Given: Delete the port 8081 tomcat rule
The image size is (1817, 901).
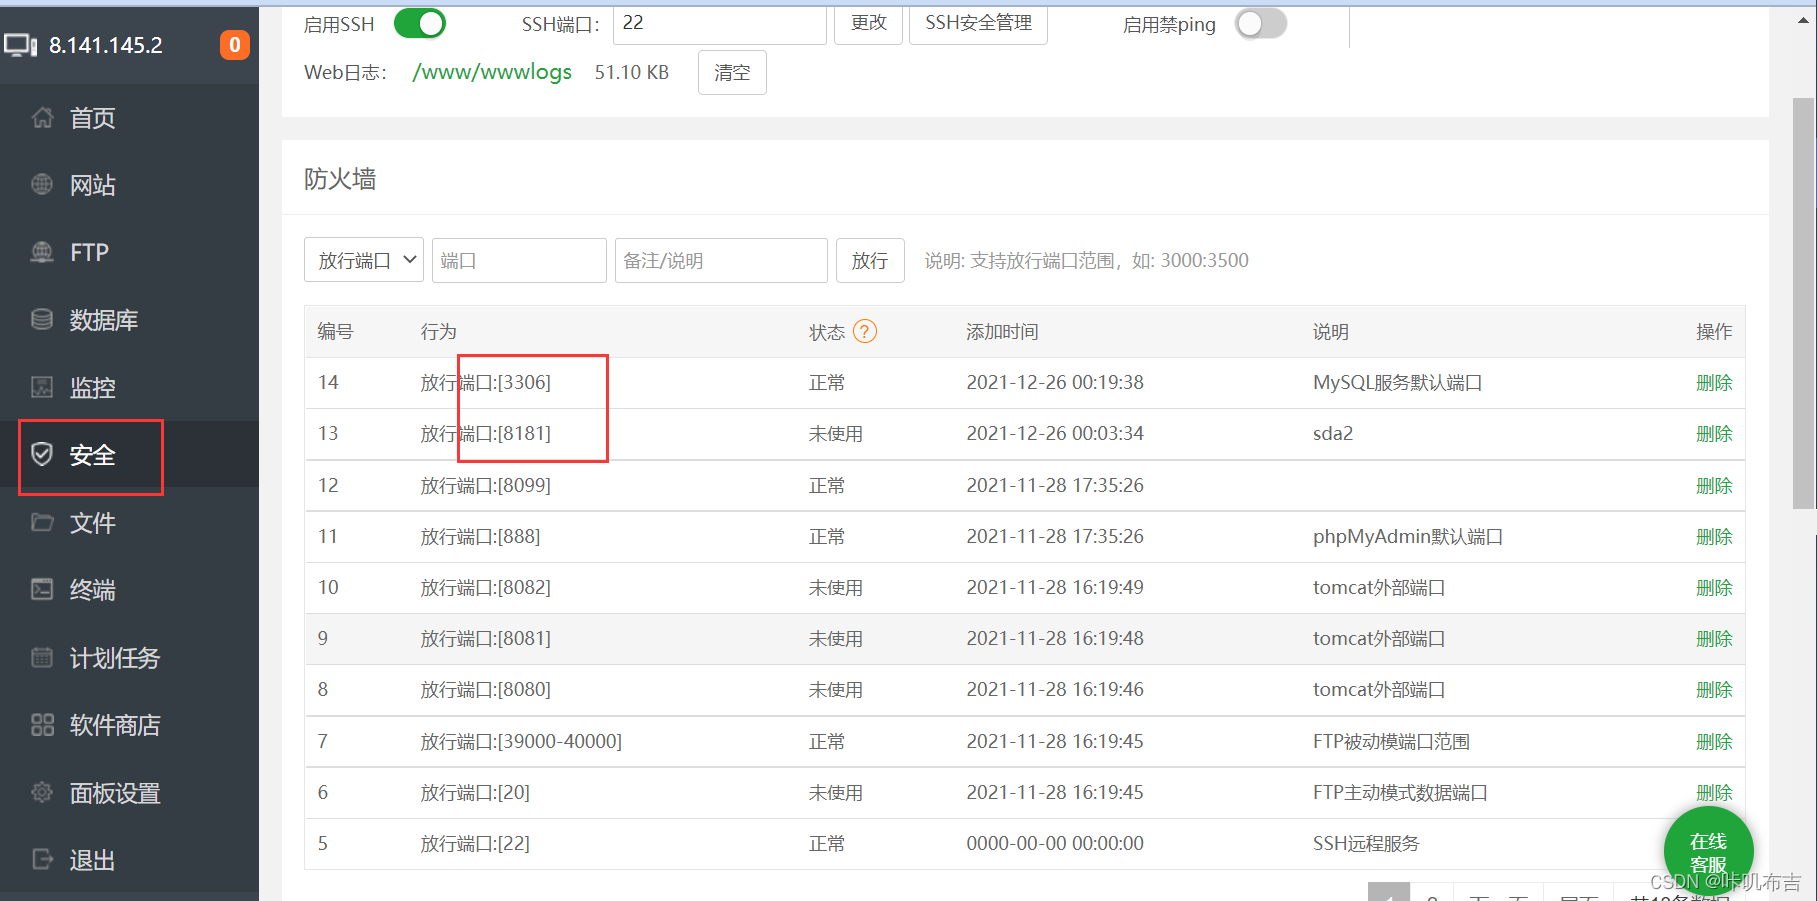Looking at the screenshot, I should (x=1714, y=639).
